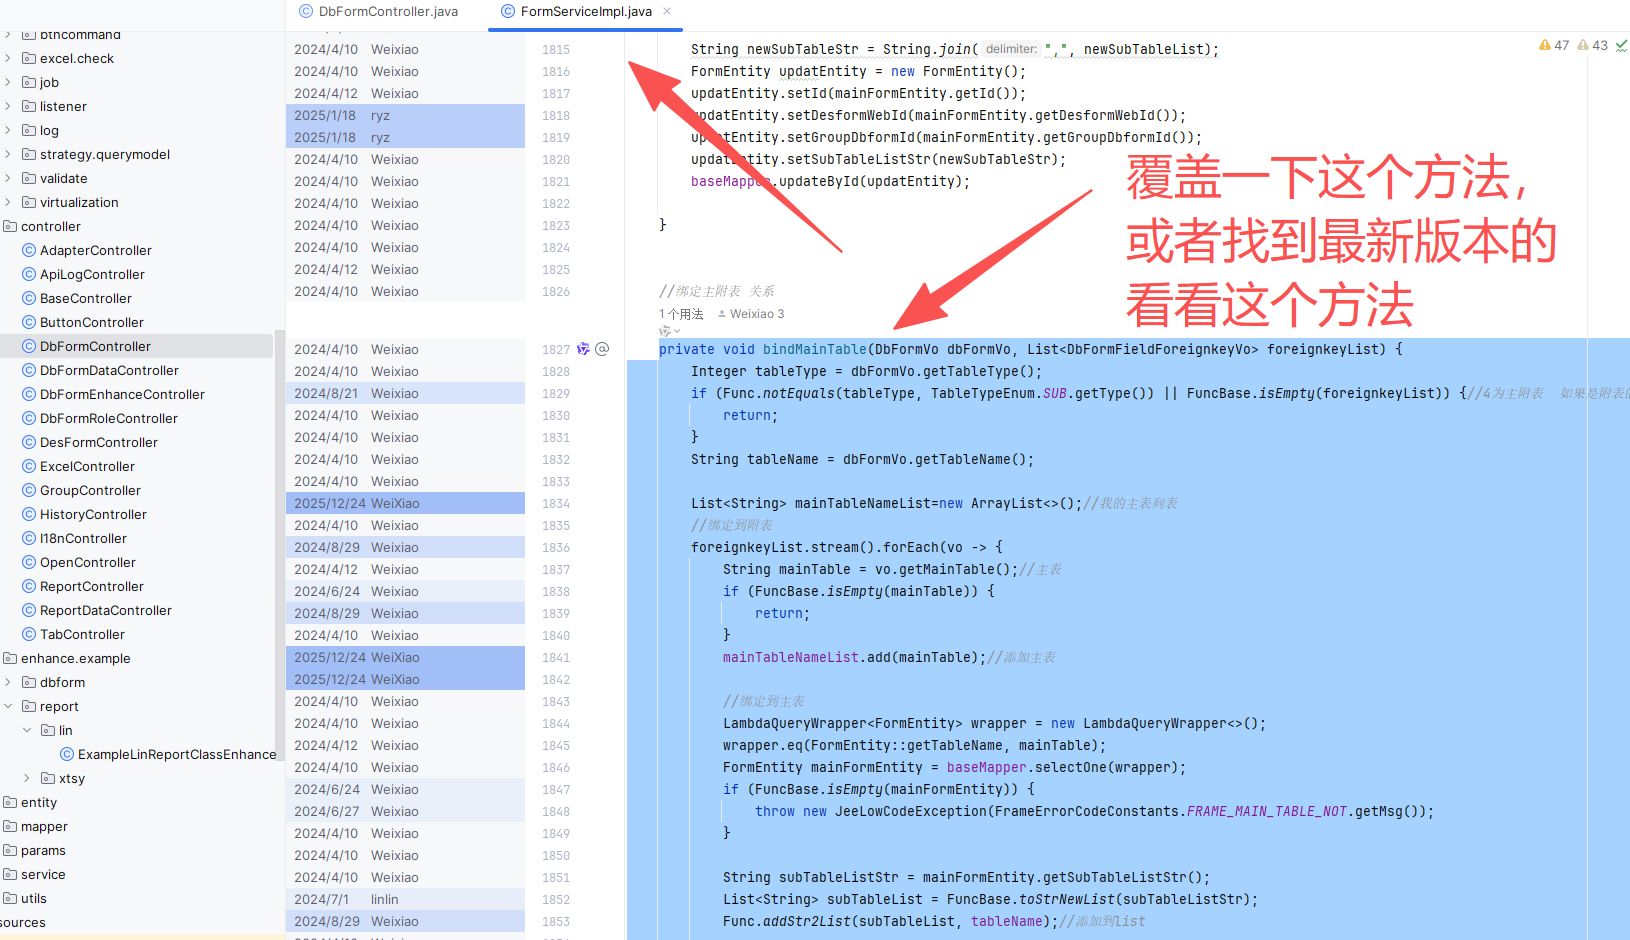Click the AI assistant gutter icon on line 1827
The width and height of the screenshot is (1630, 940).
click(x=583, y=349)
